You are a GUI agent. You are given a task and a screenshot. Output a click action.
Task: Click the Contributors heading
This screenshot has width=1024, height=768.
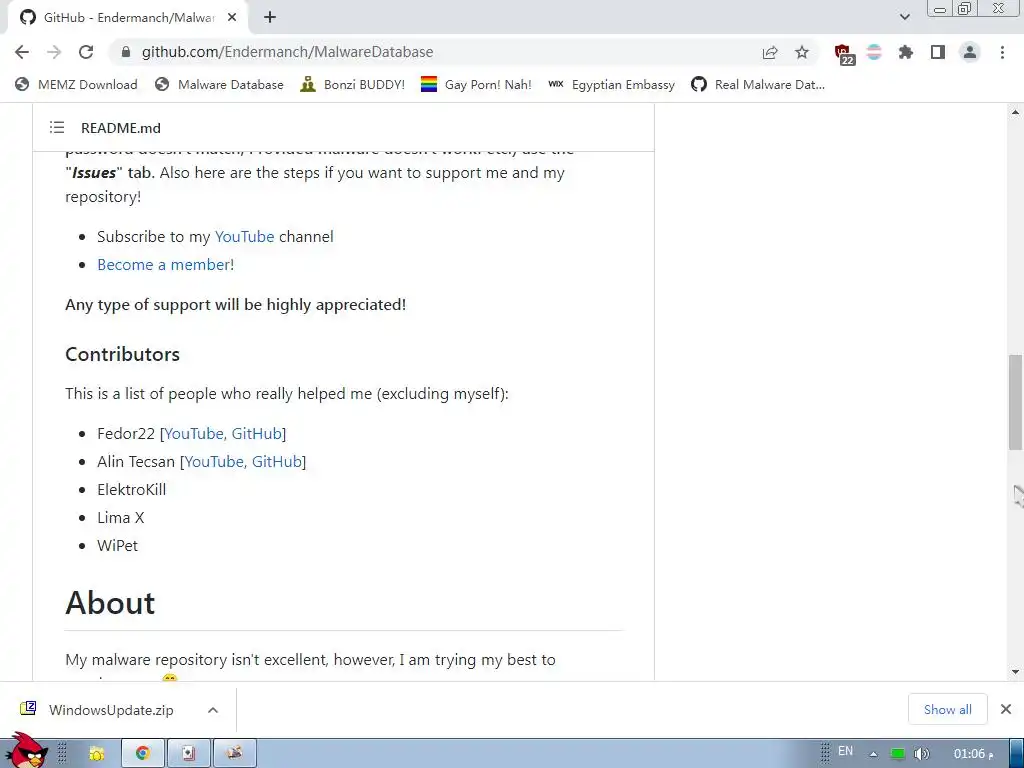pos(122,354)
